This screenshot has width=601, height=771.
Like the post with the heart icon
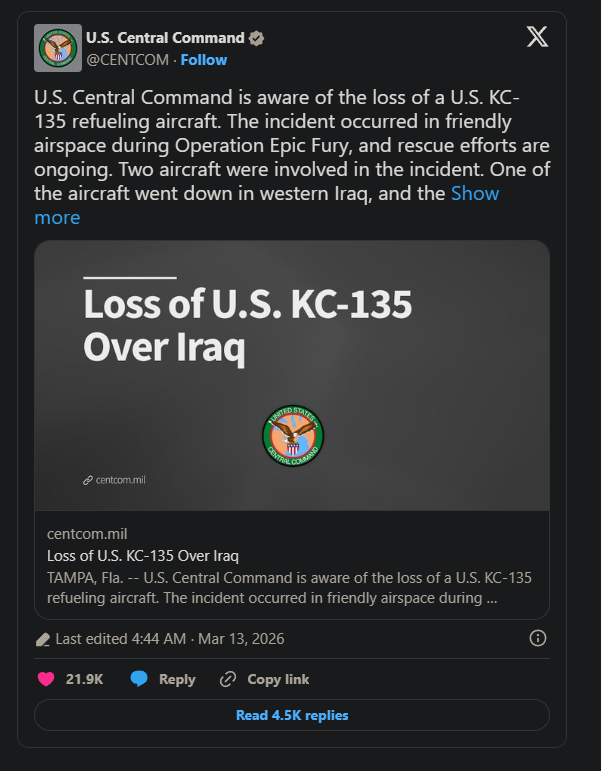(44, 679)
